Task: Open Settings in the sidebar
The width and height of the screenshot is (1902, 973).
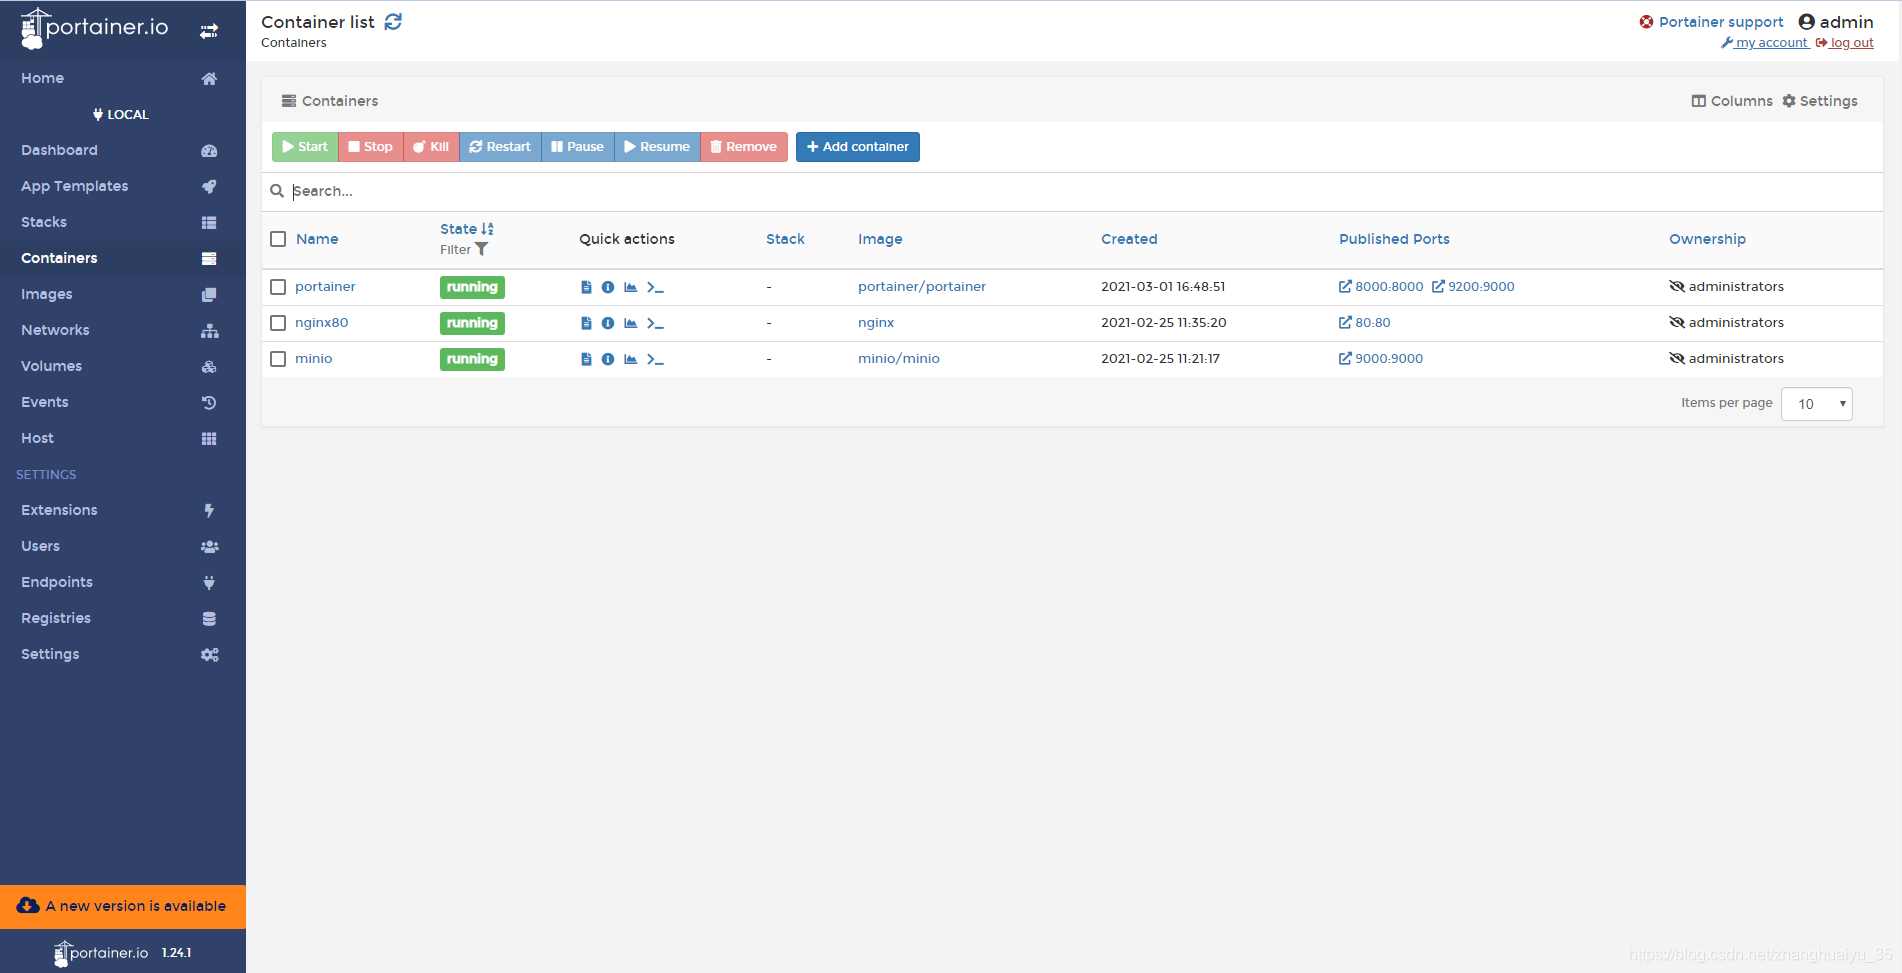Action: coord(123,654)
